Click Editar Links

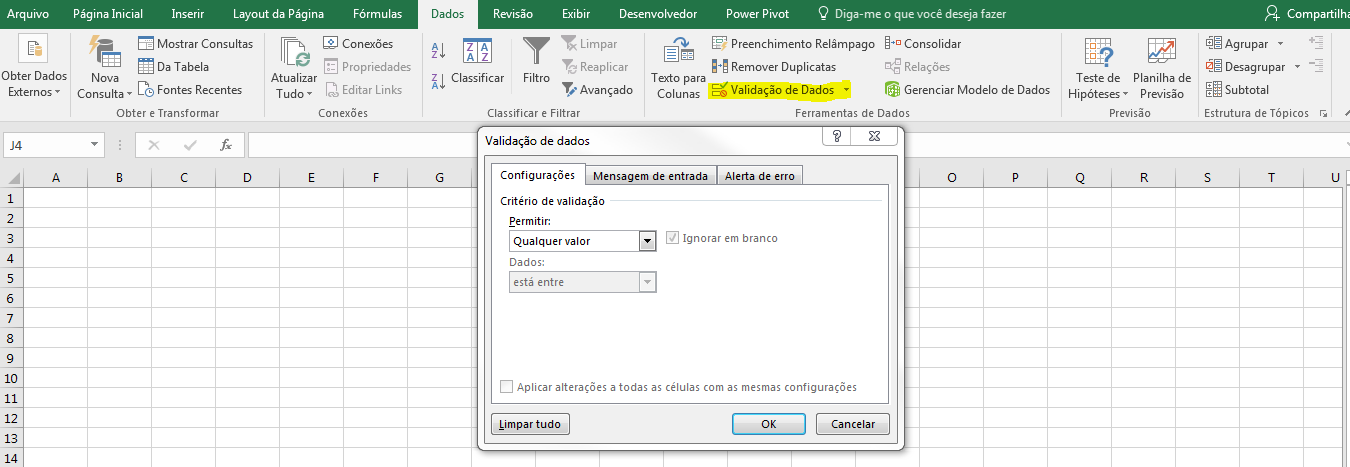363,90
